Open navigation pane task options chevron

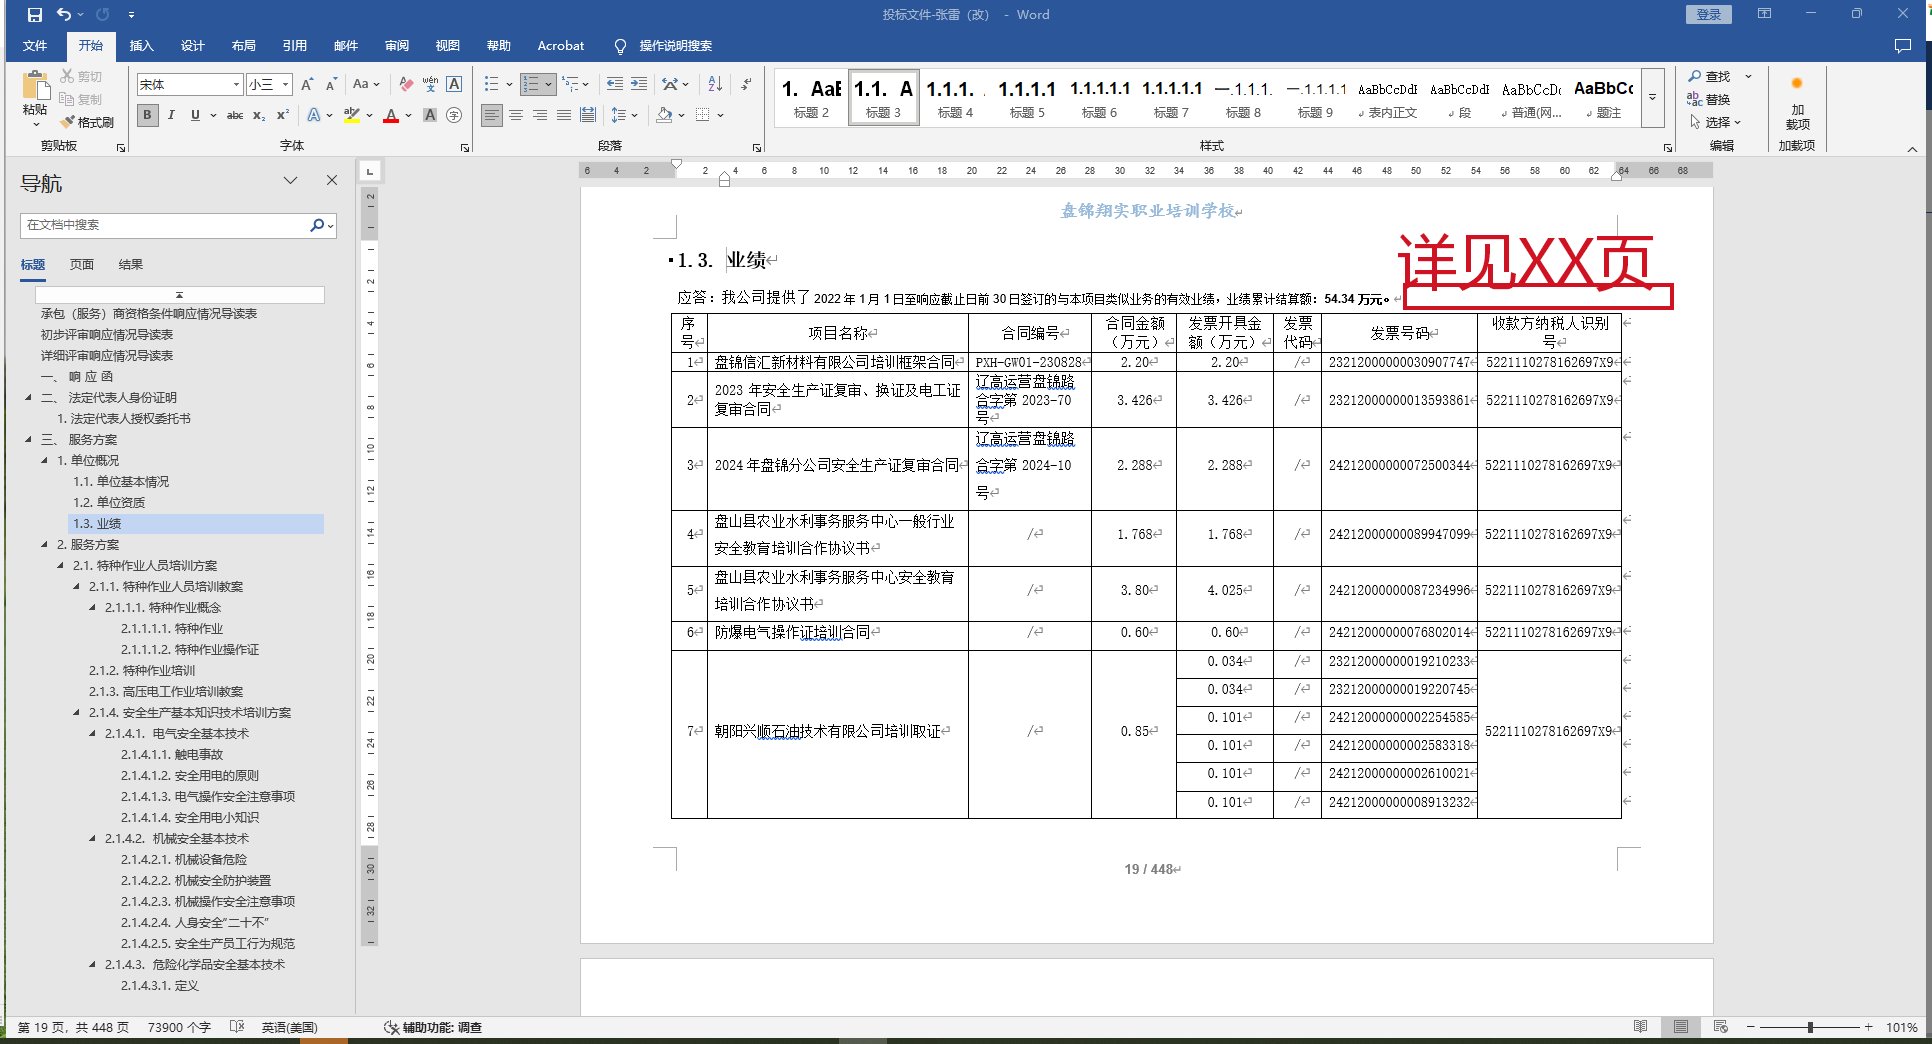click(x=290, y=181)
